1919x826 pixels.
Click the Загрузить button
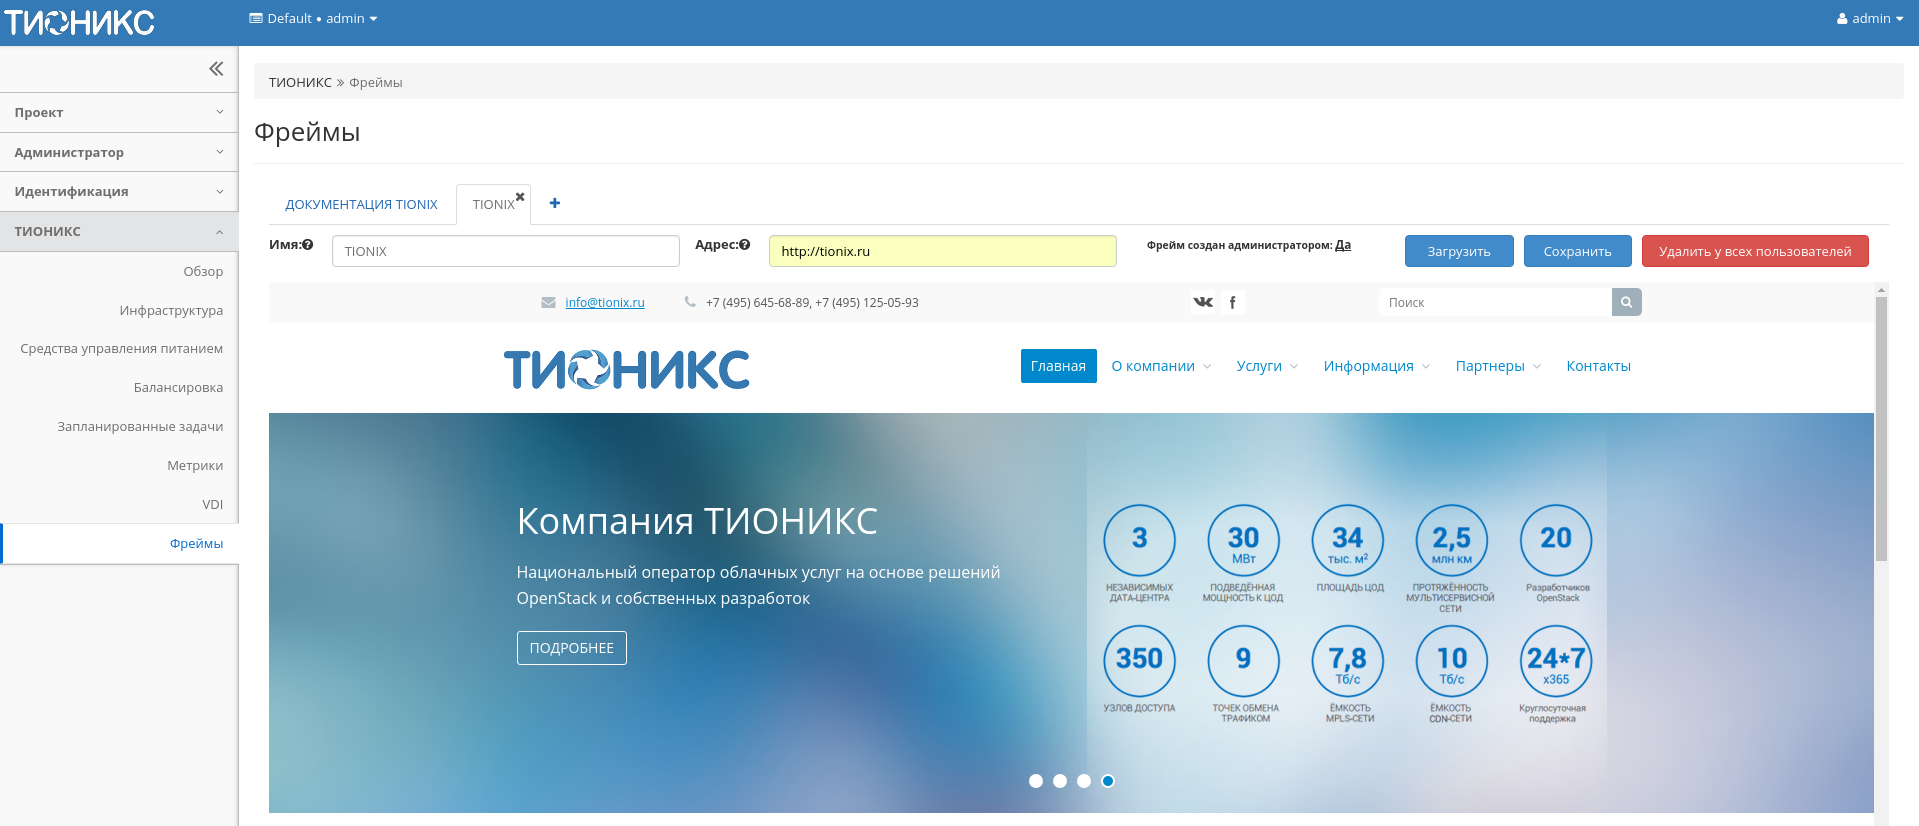pos(1458,252)
